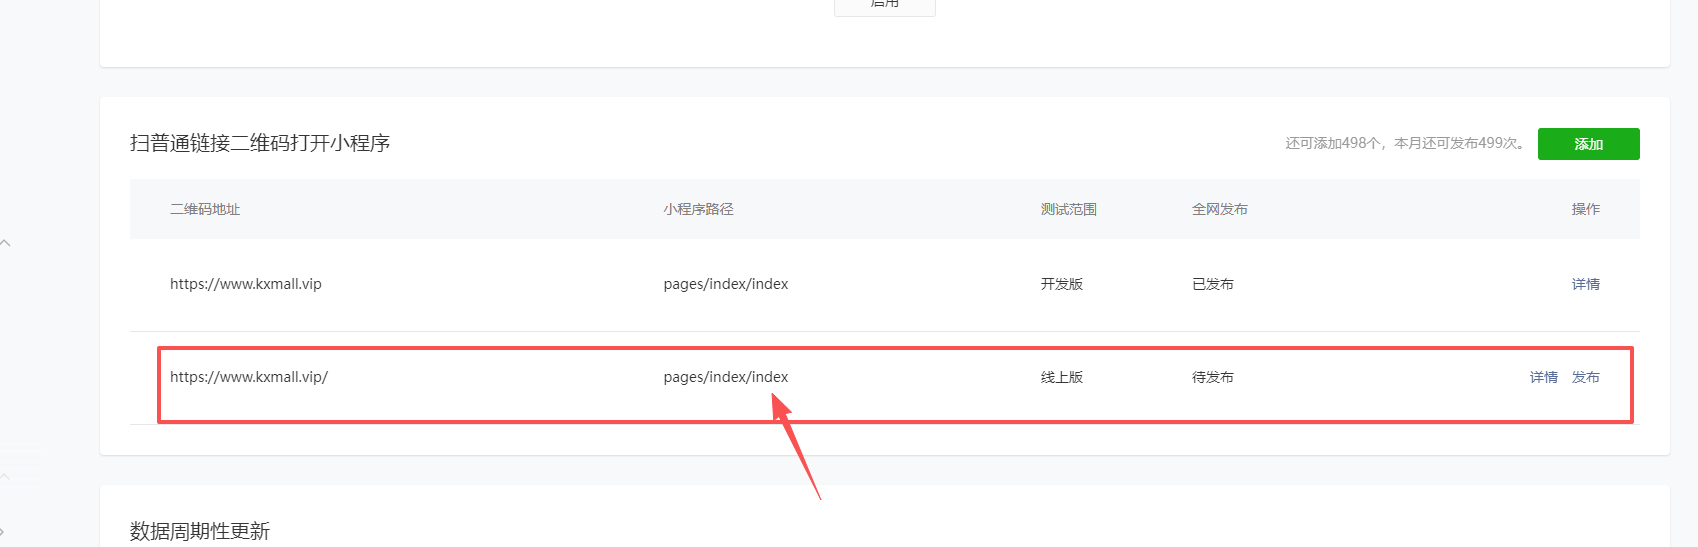Screen dimensions: 1698x547
Task: Collapse sidebar section using the up chevron
Action: (x=6, y=243)
